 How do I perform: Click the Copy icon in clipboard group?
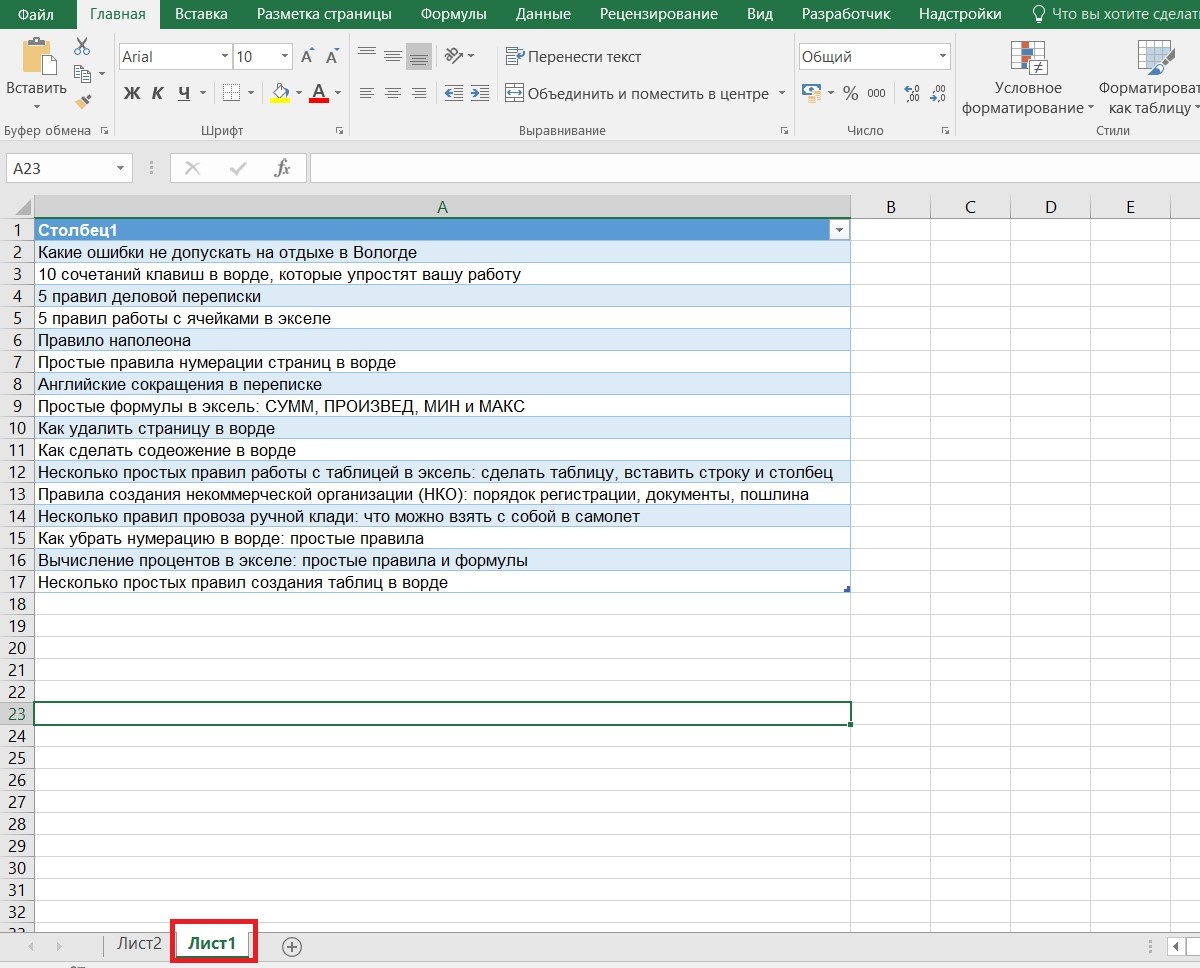pos(82,73)
